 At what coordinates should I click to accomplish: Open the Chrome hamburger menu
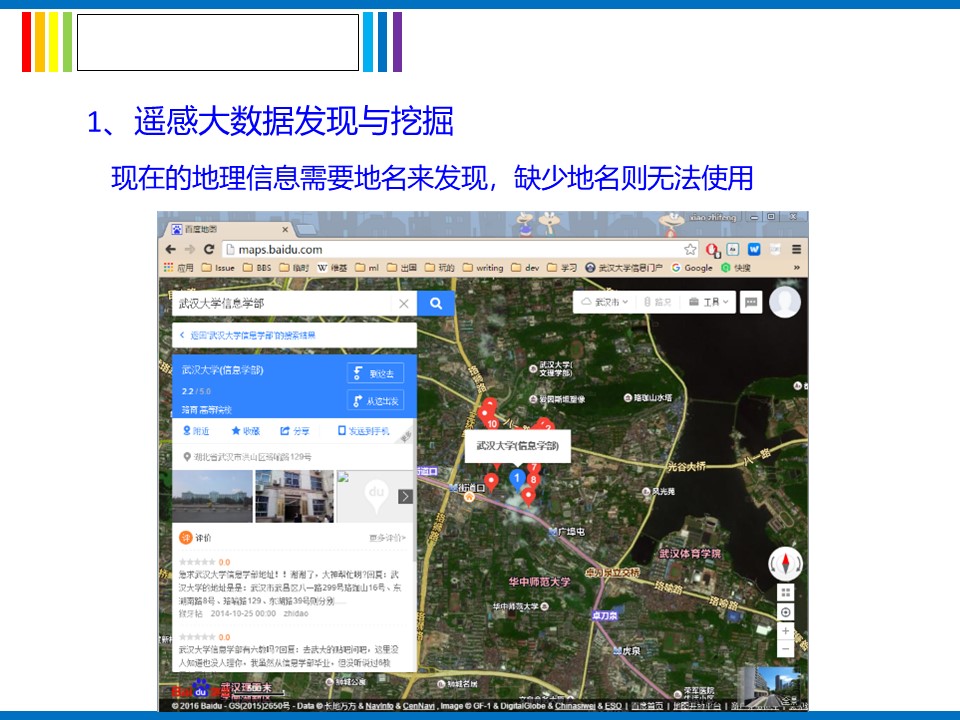(x=796, y=249)
